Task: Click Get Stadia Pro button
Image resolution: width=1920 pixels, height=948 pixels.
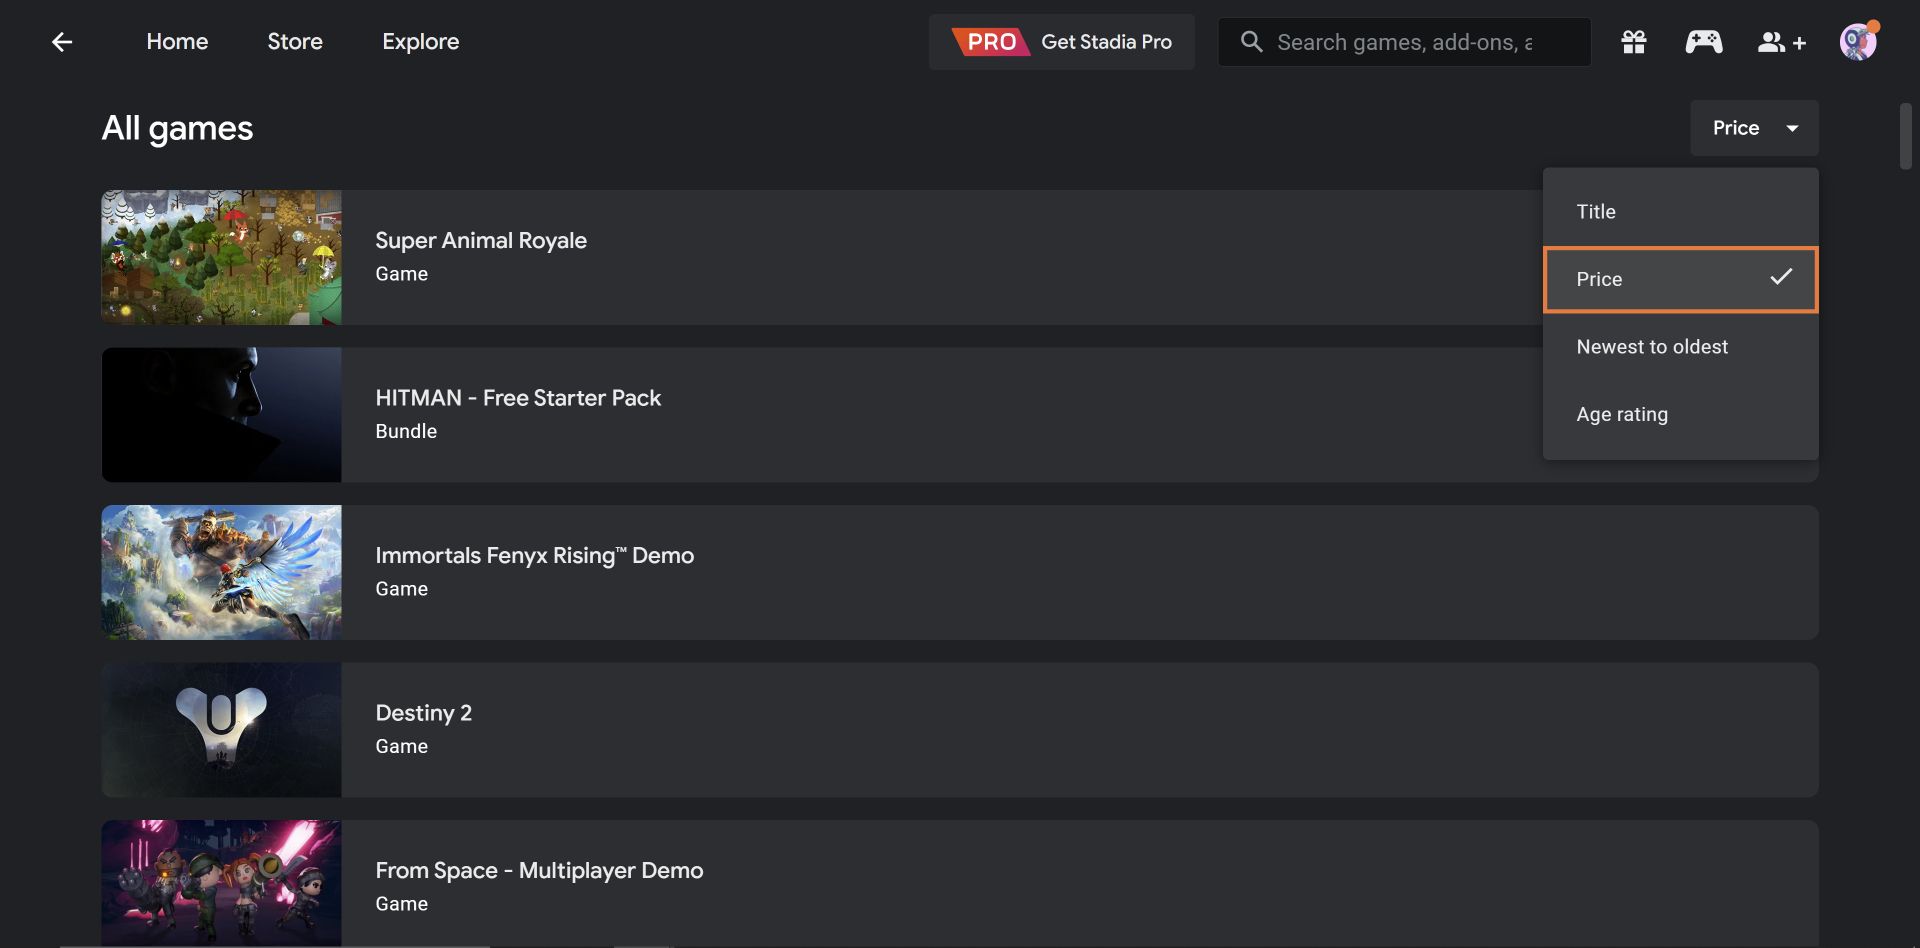Action: [1105, 42]
